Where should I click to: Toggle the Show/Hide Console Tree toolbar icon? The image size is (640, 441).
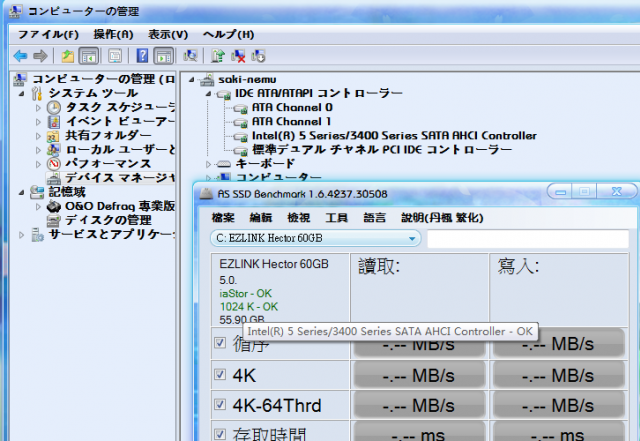(89, 56)
